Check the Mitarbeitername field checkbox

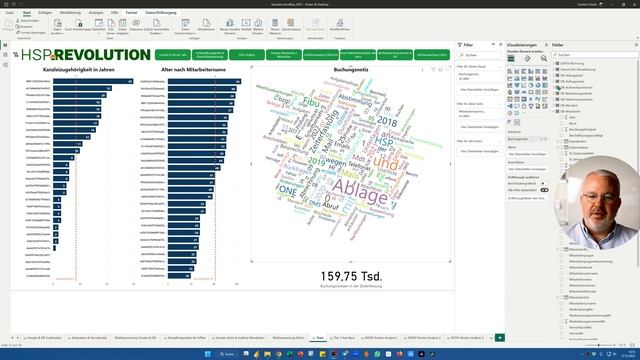click(562, 279)
